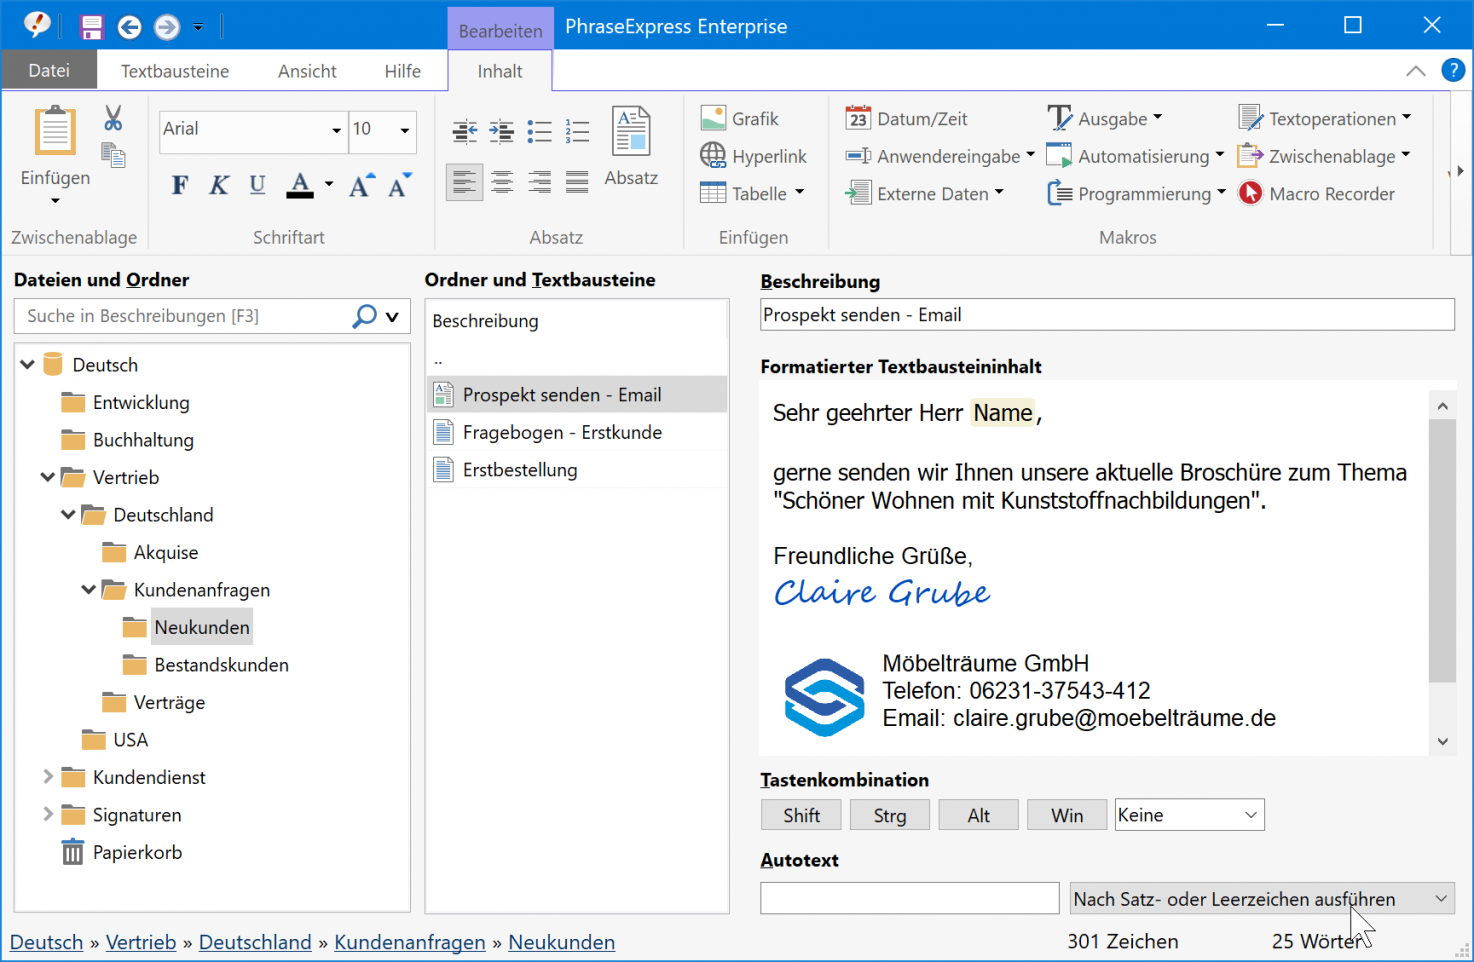Select the Erstbestellung text block
This screenshot has width=1474, height=962.
pos(577,470)
